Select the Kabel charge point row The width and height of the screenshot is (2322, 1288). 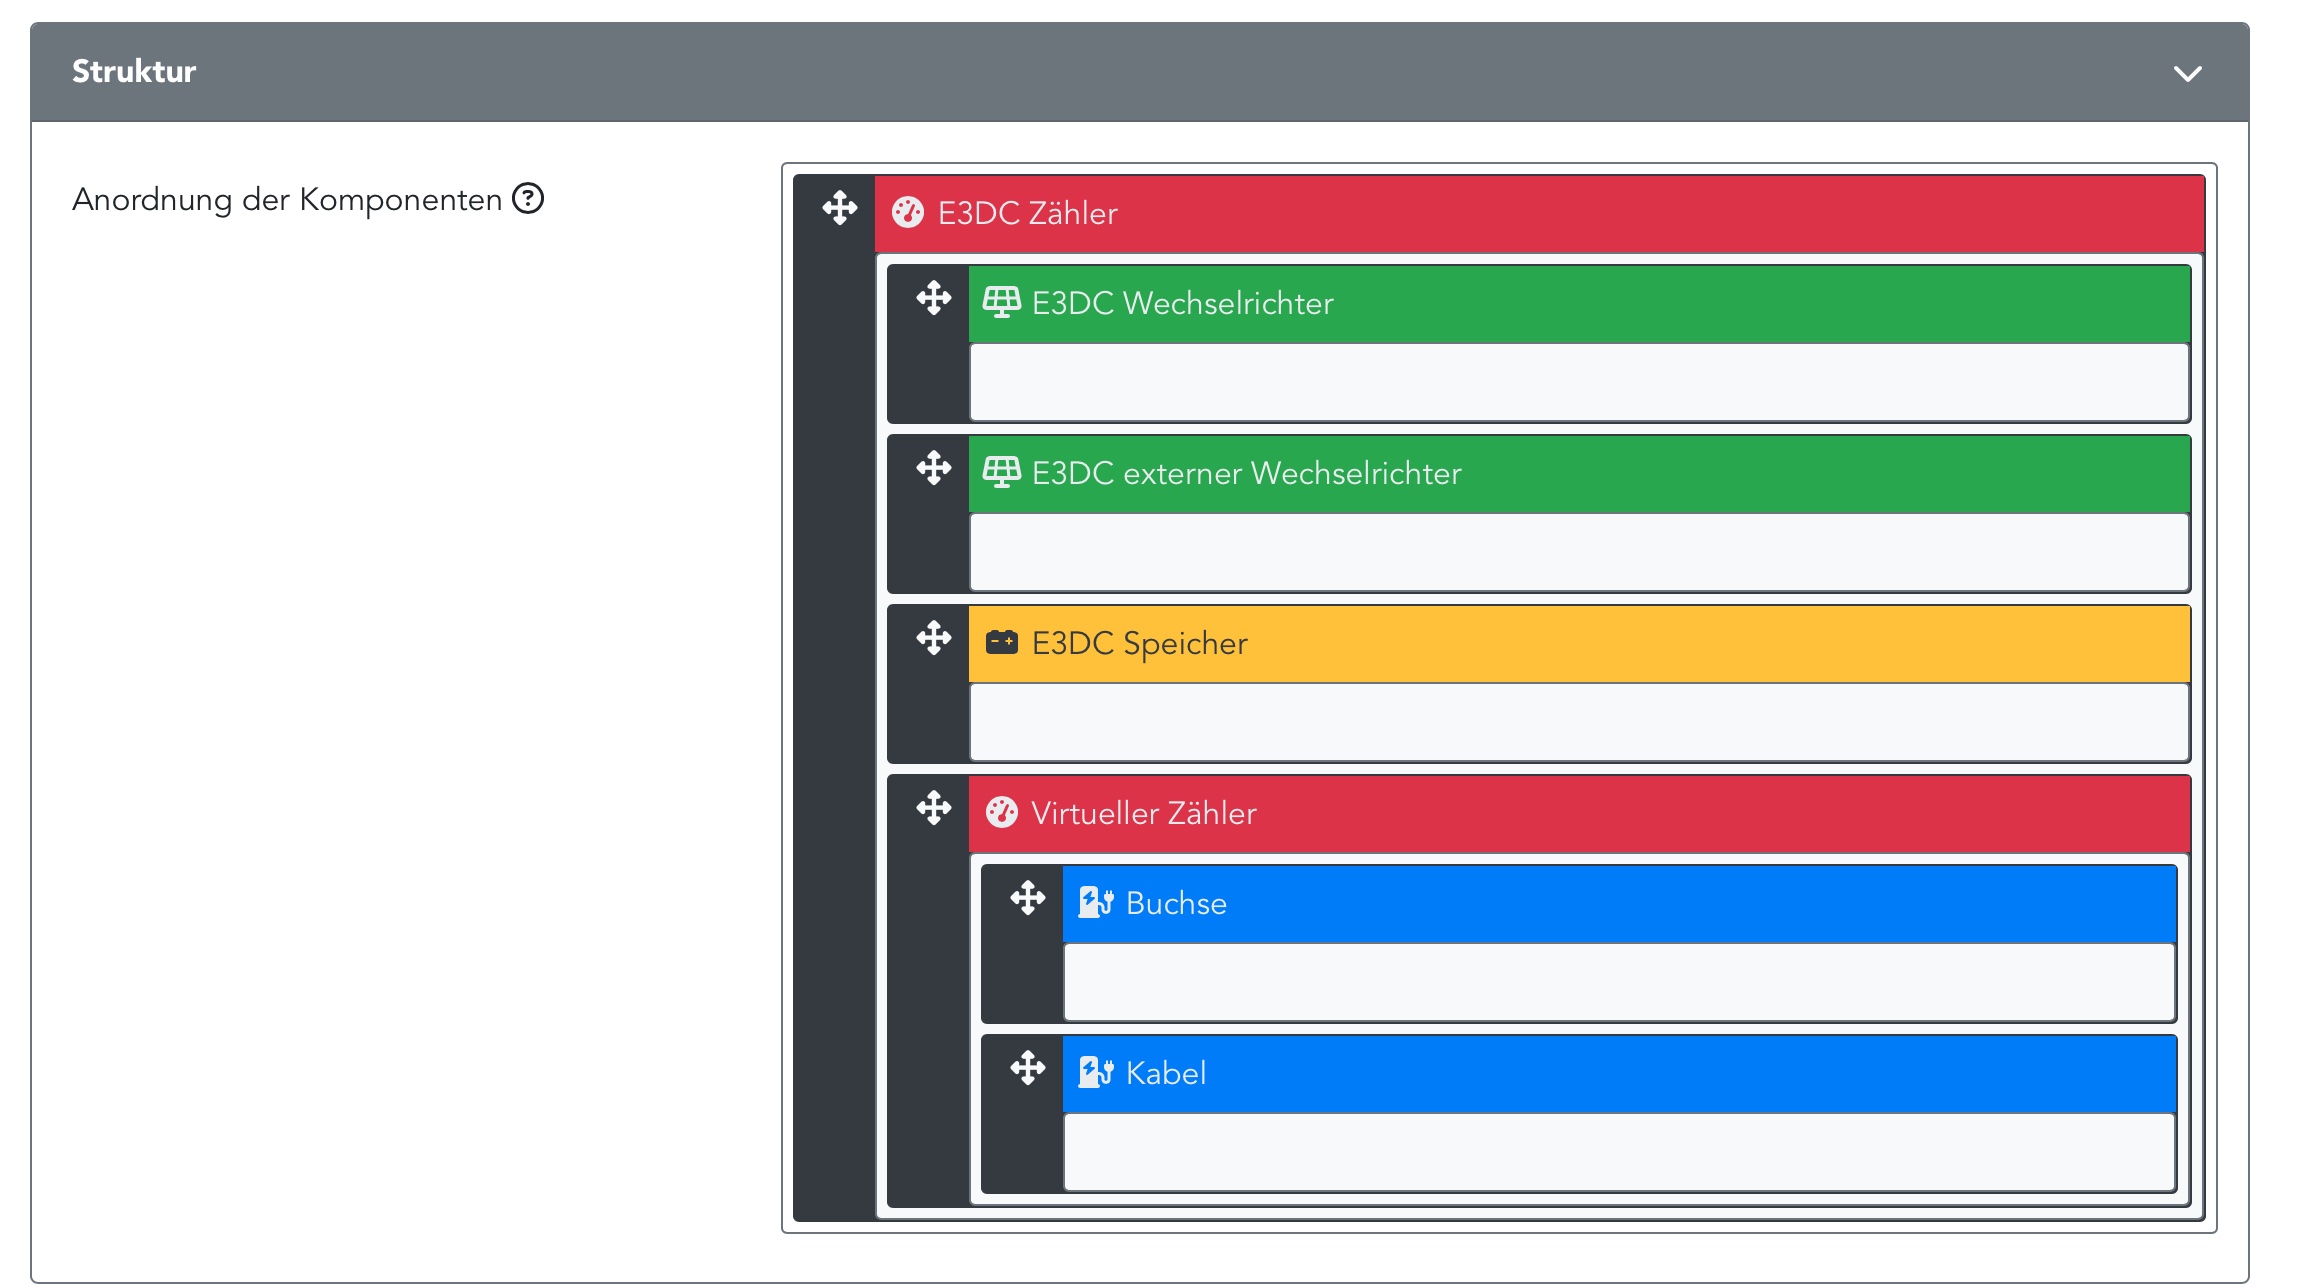[1616, 1073]
